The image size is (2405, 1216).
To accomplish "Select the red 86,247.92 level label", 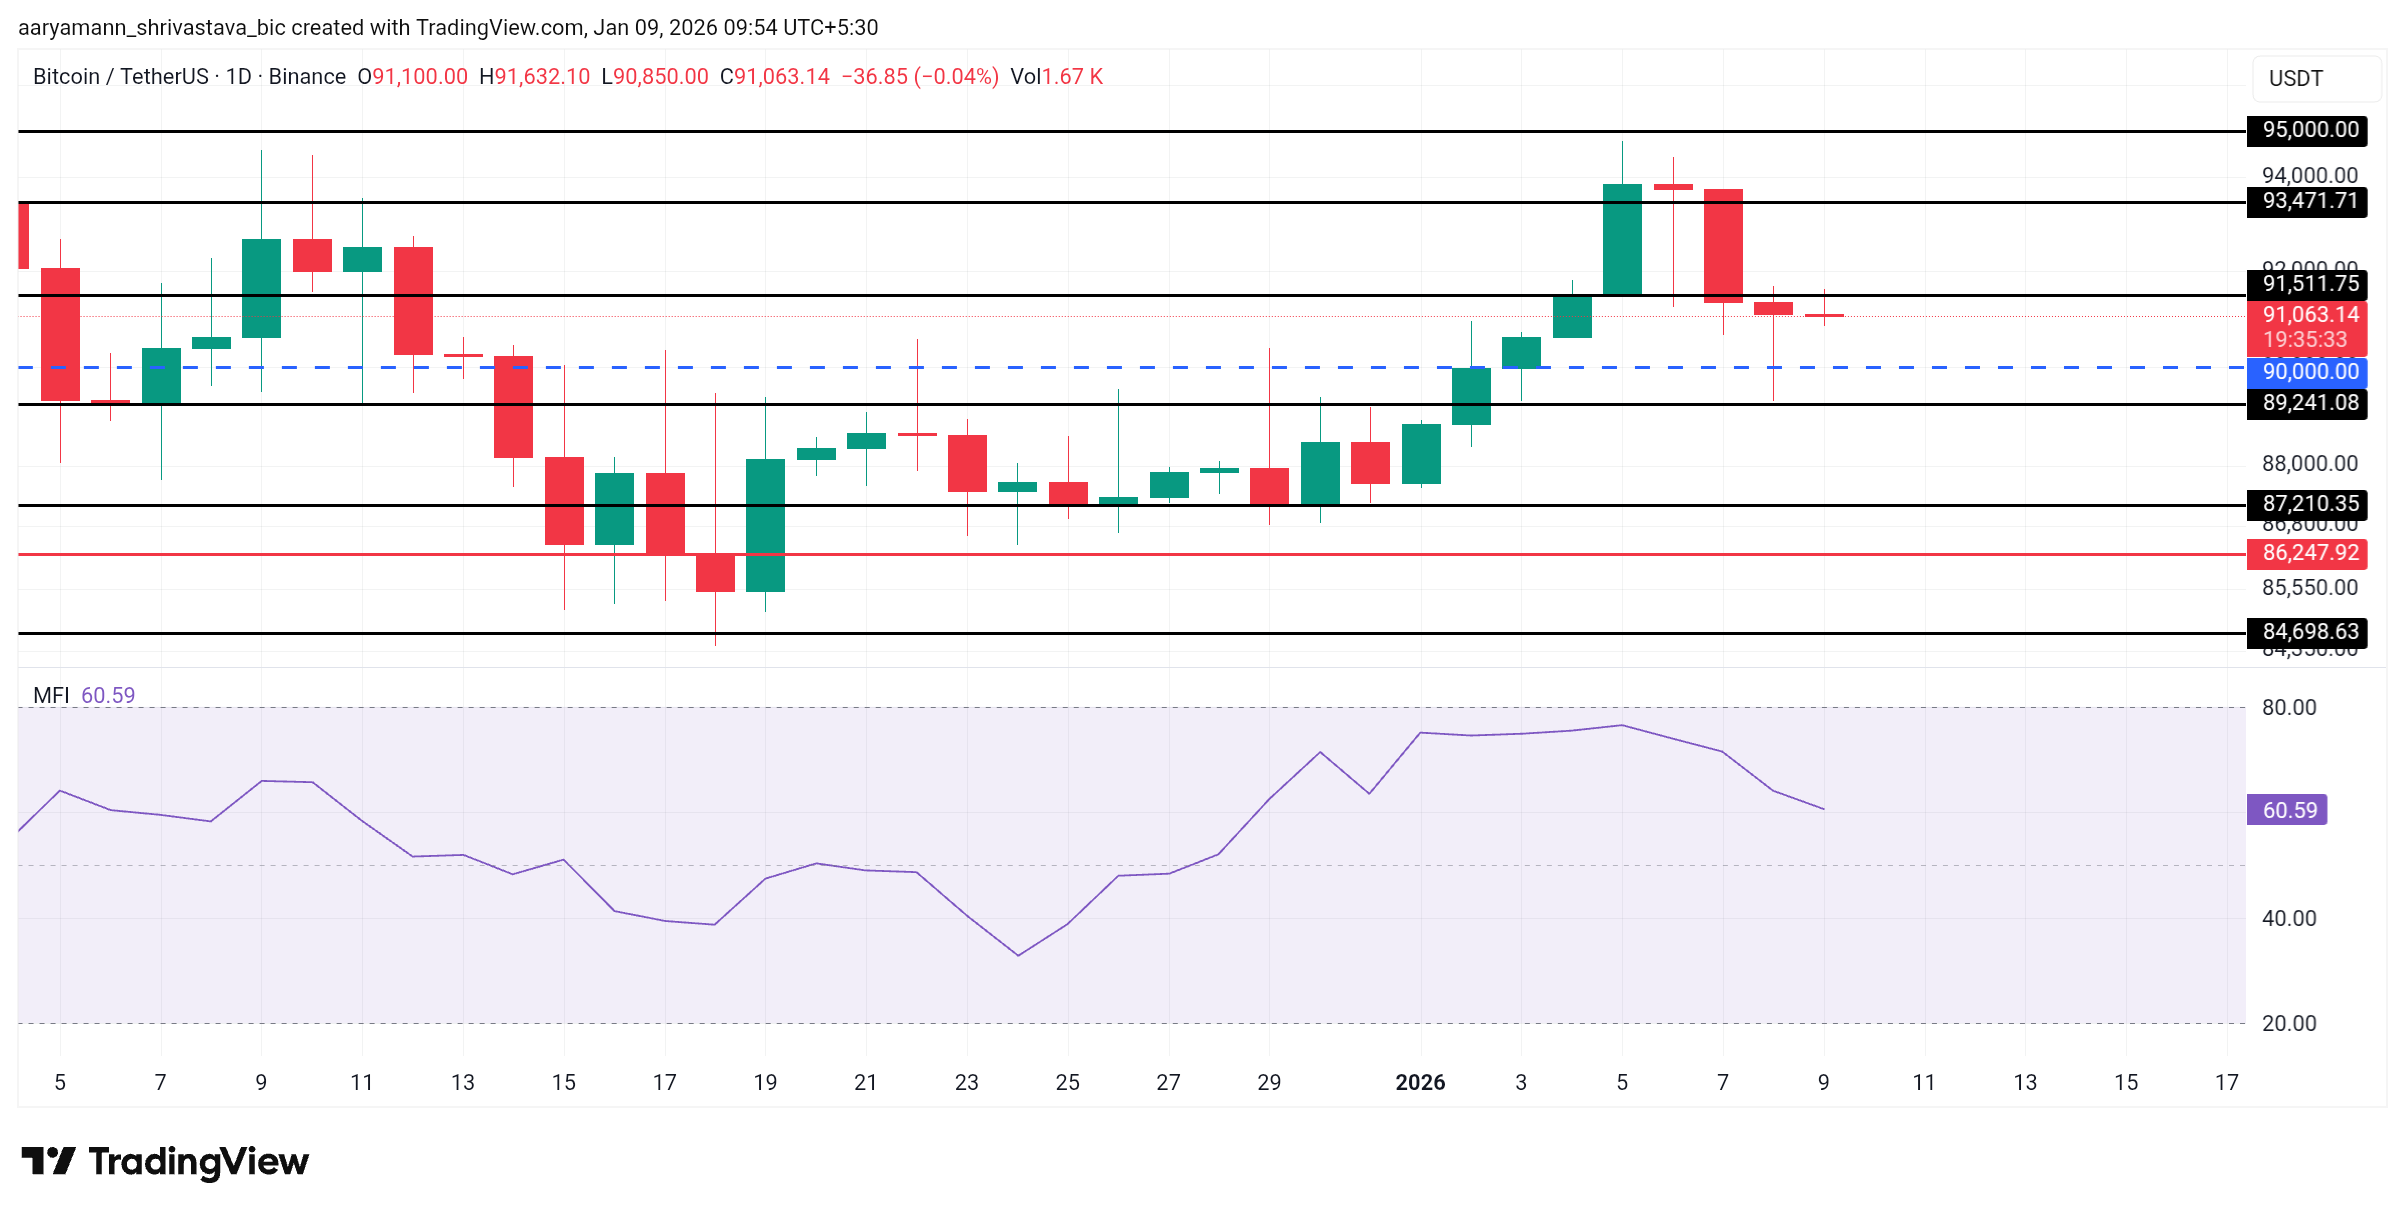I will (x=2311, y=553).
